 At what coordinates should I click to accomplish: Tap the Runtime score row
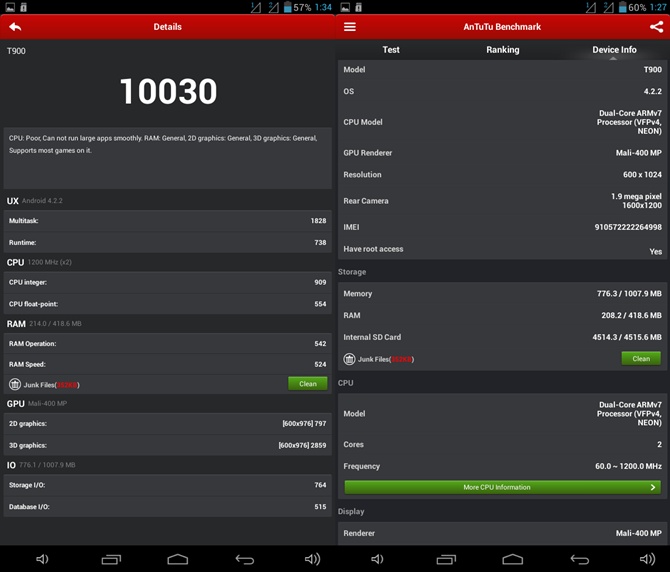pos(168,242)
